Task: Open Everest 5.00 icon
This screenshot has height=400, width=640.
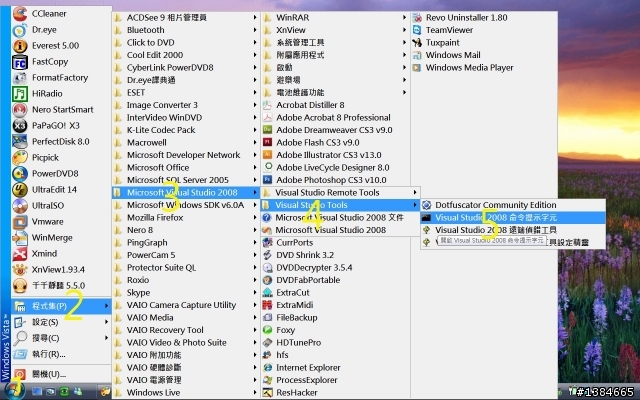Action: pyautogui.click(x=61, y=45)
